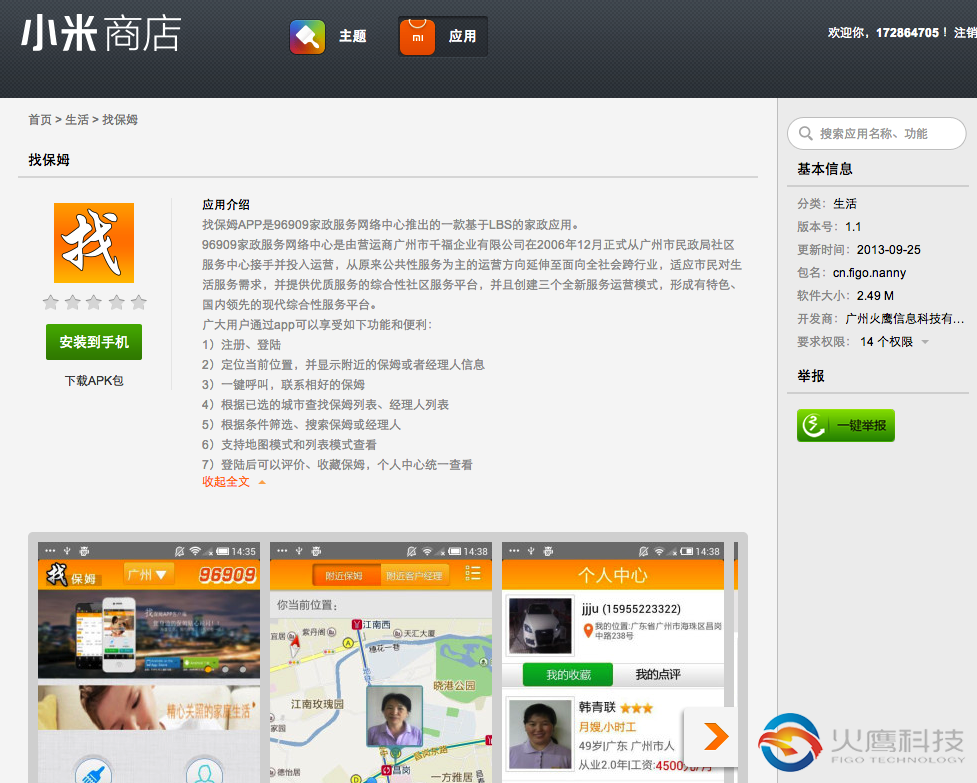
Task: Click the 找保姆 app logo icon
Action: coord(93,243)
